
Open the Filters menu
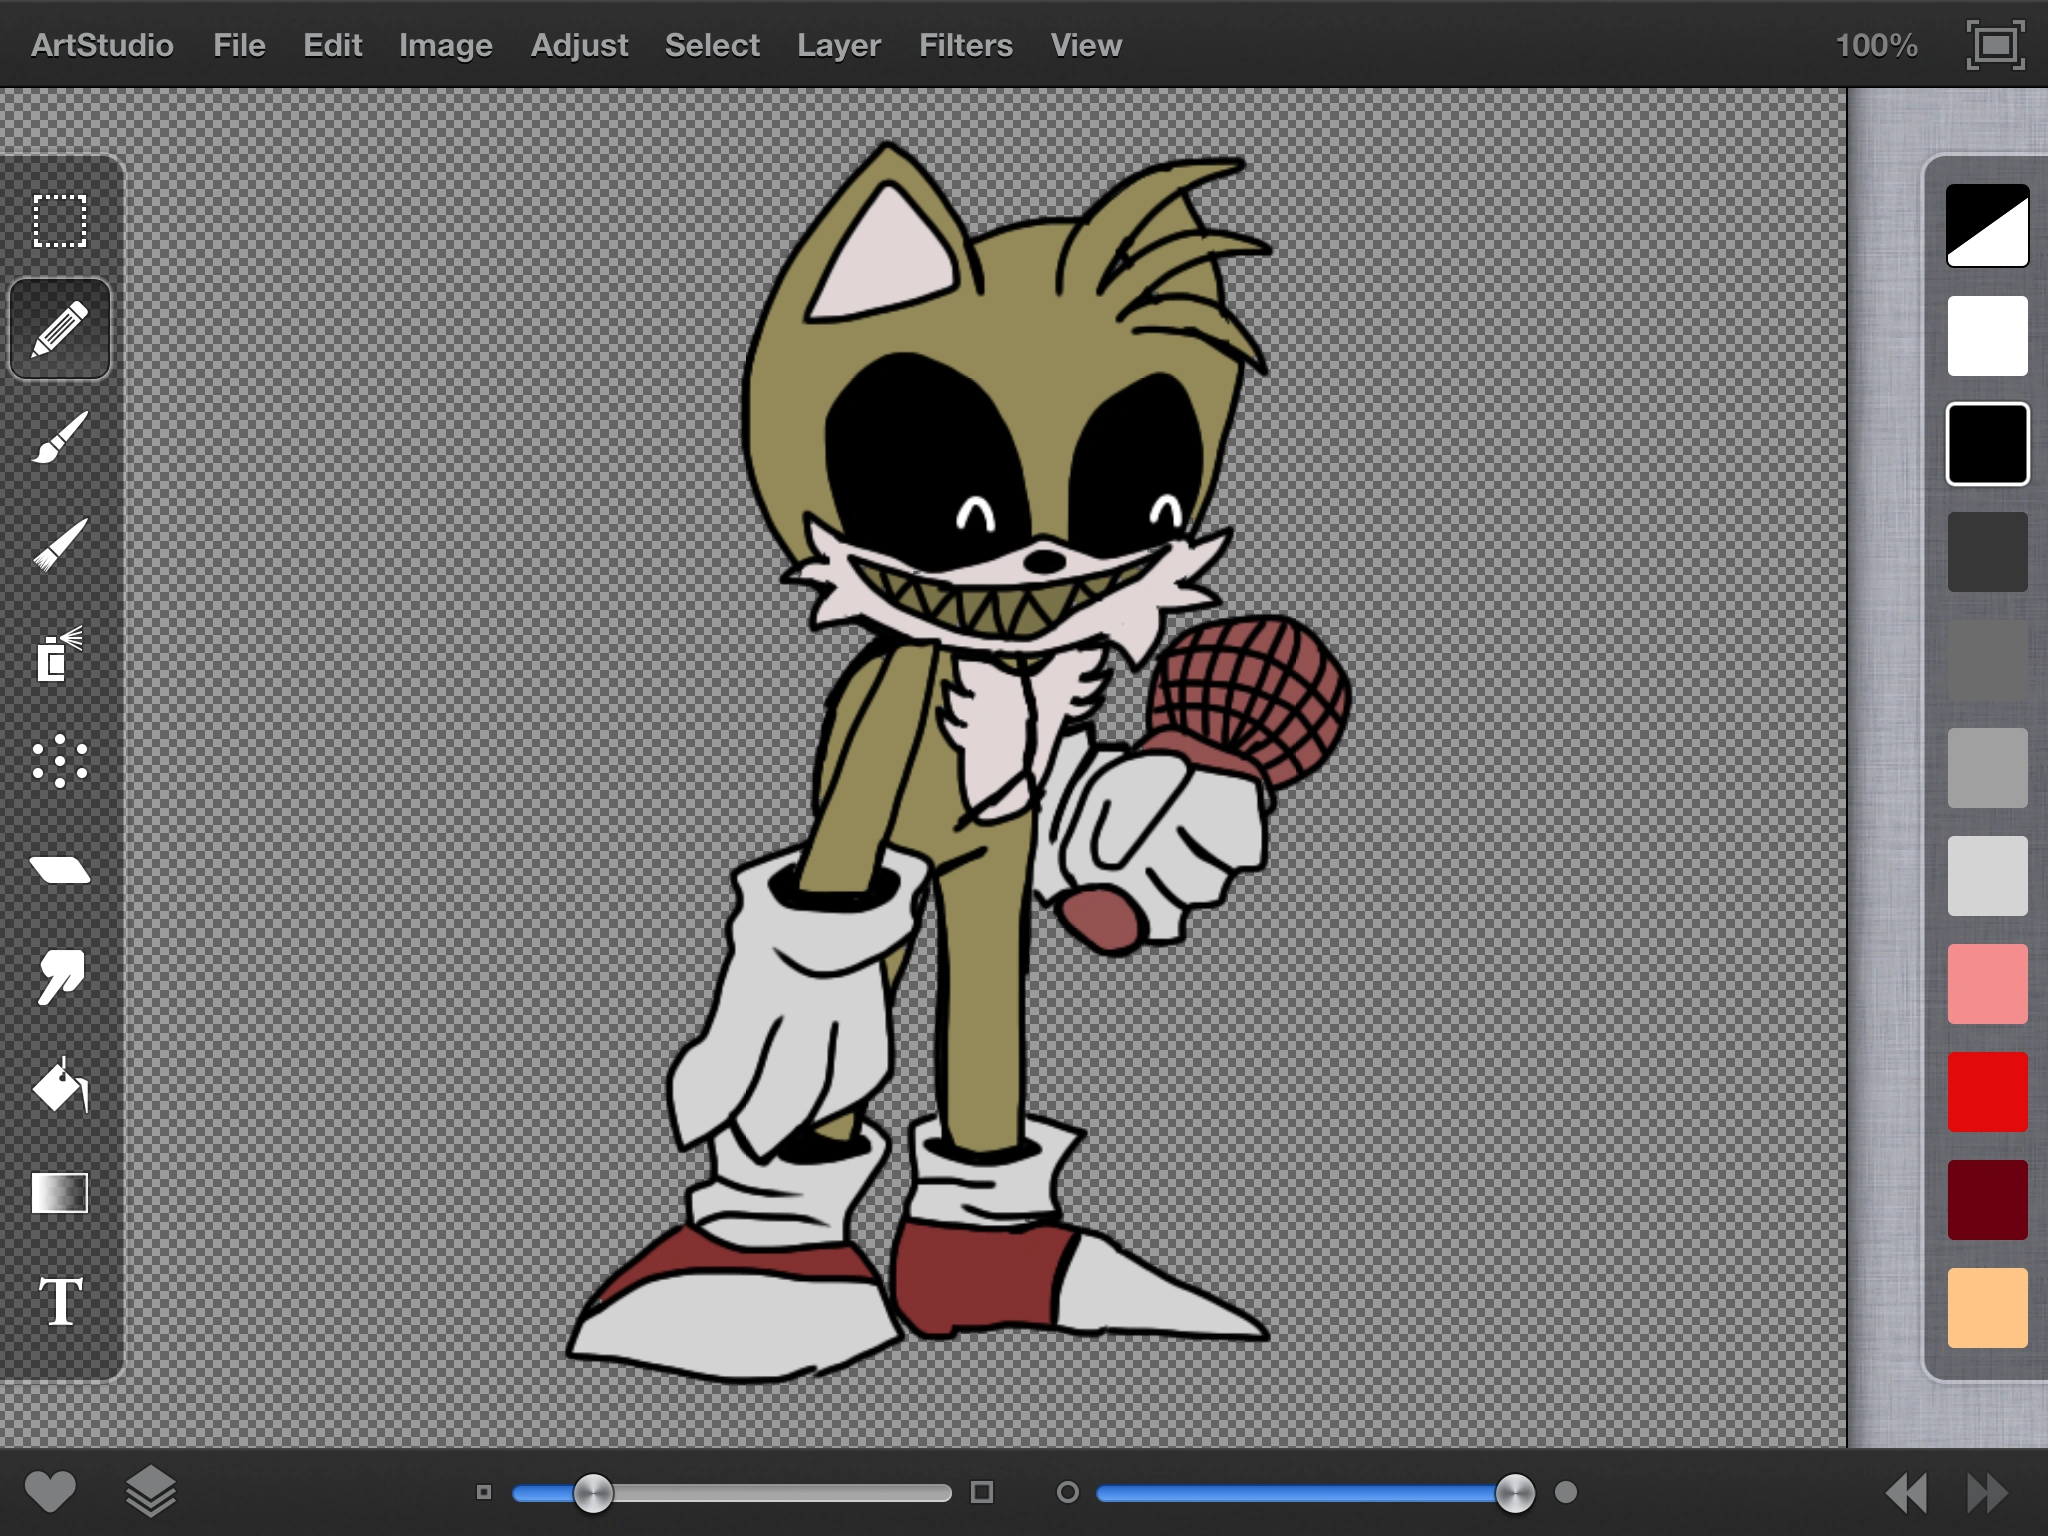(965, 45)
